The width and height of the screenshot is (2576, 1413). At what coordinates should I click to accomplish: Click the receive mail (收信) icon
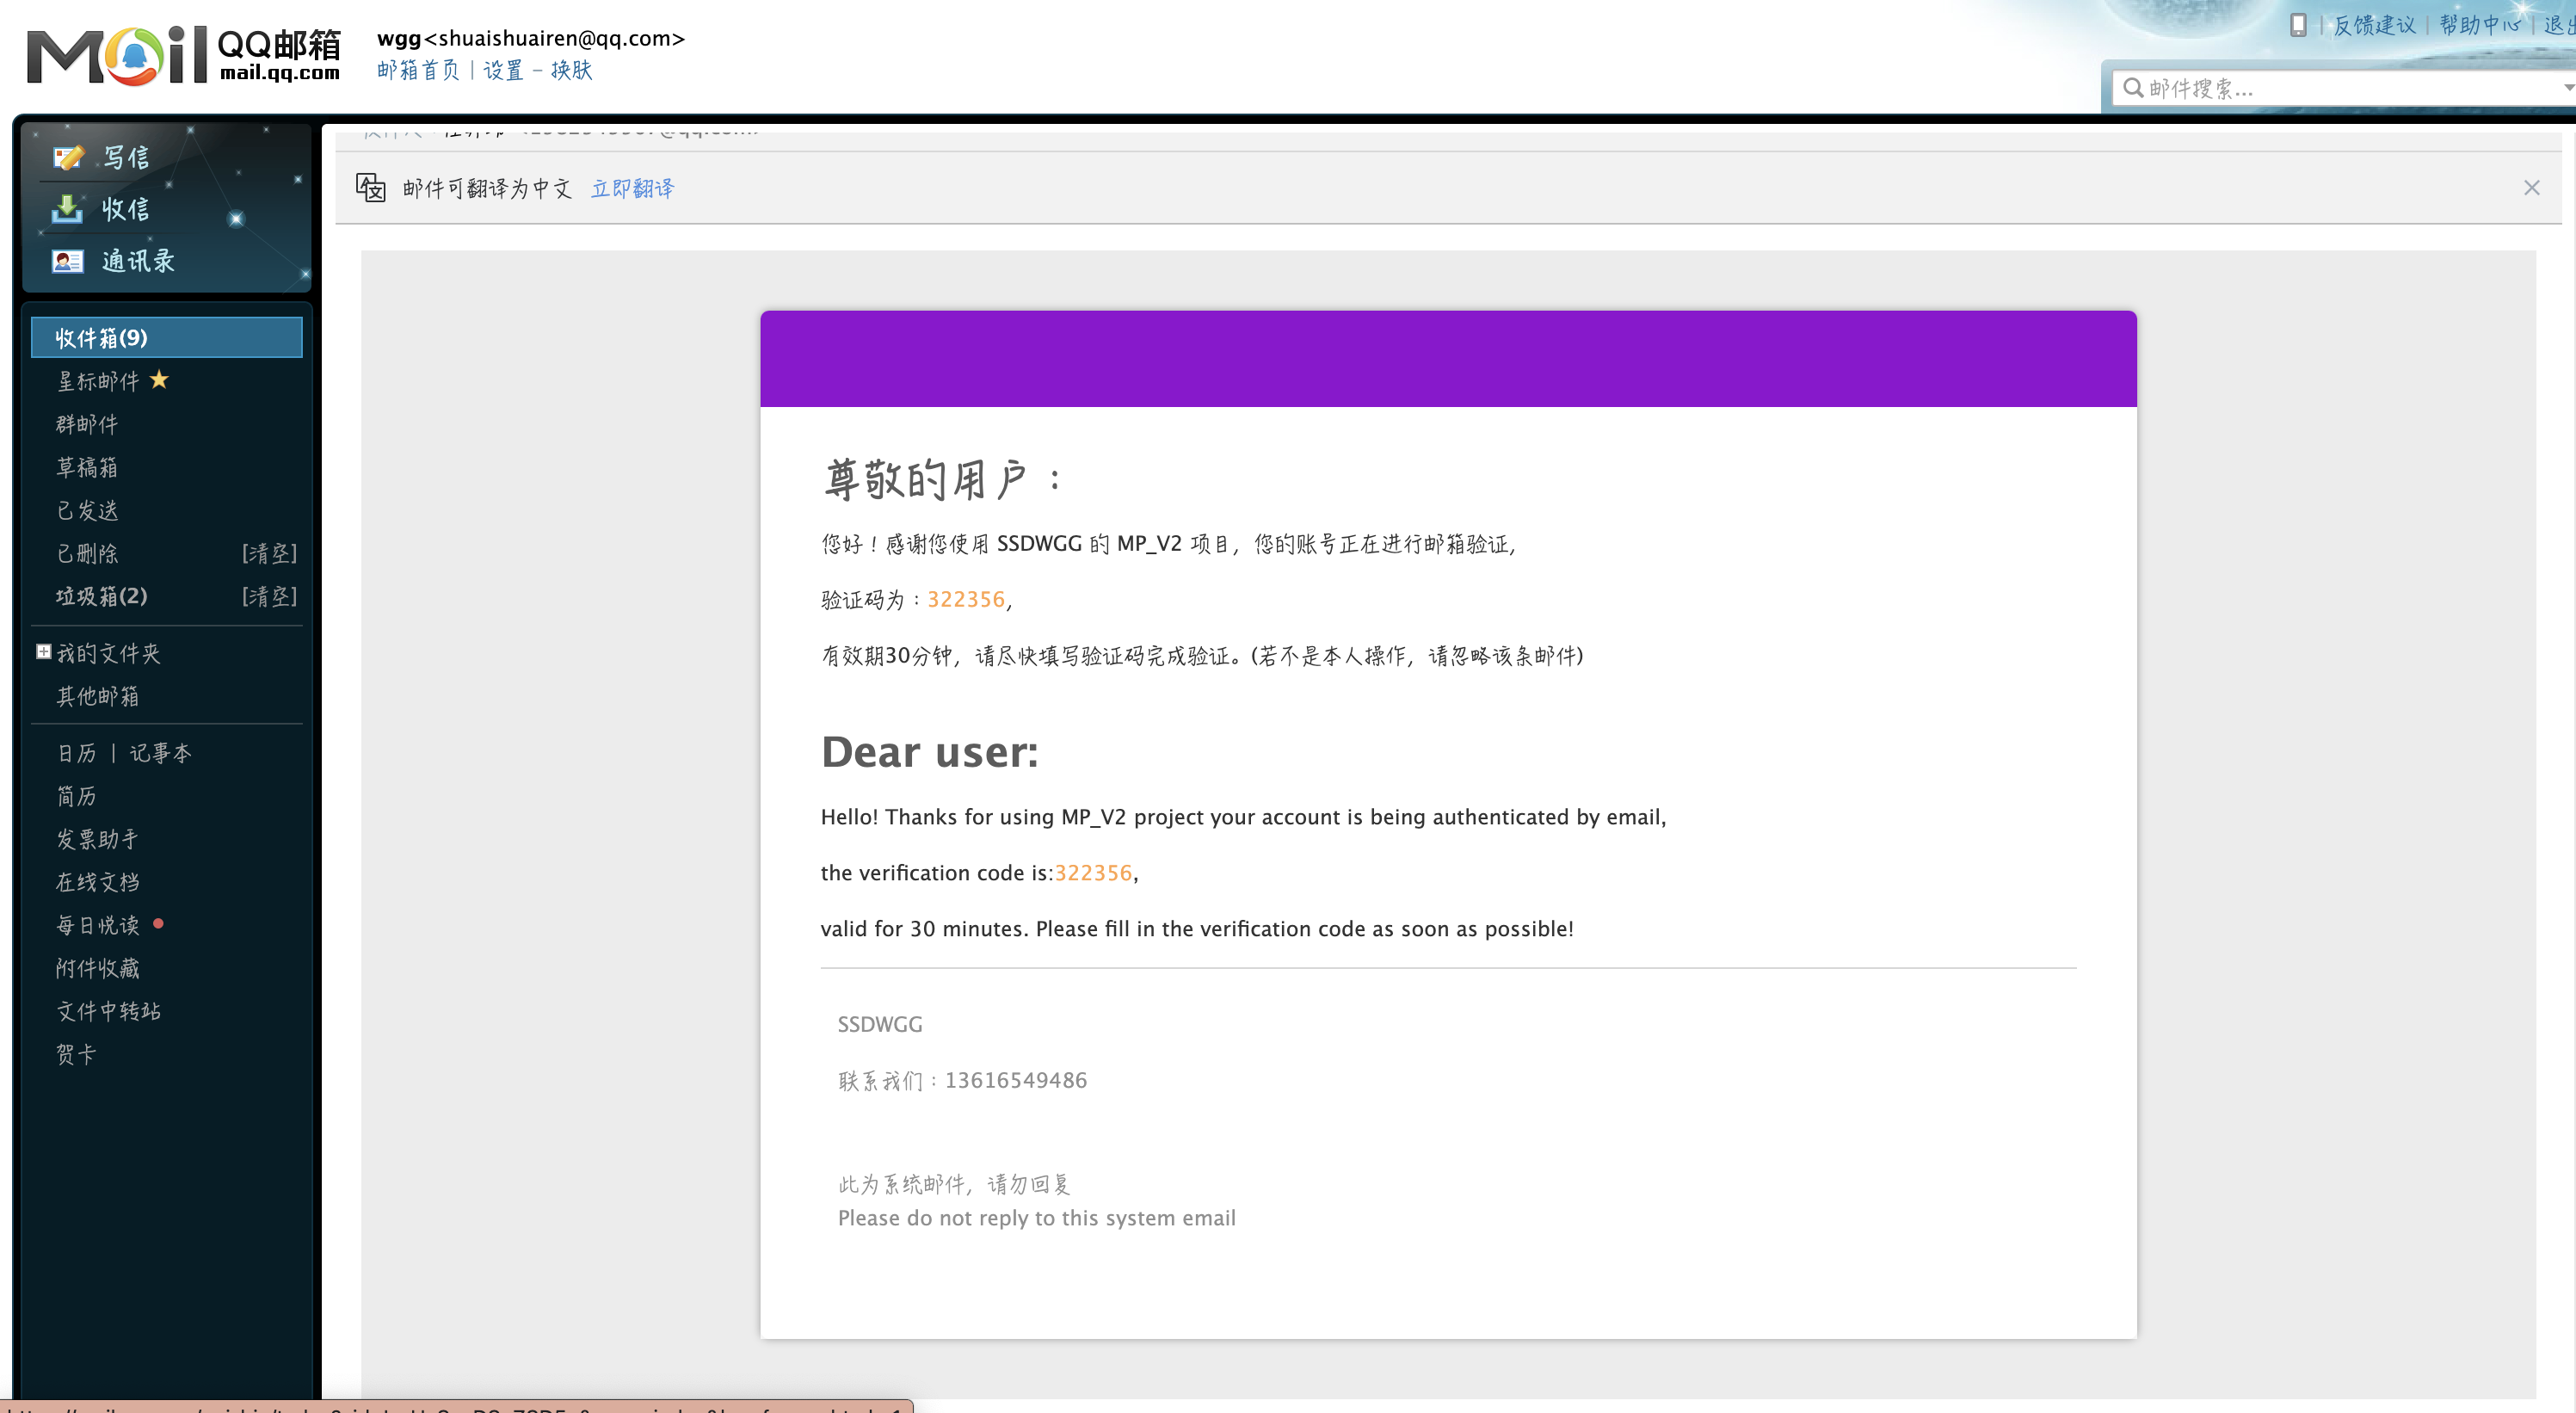(67, 208)
